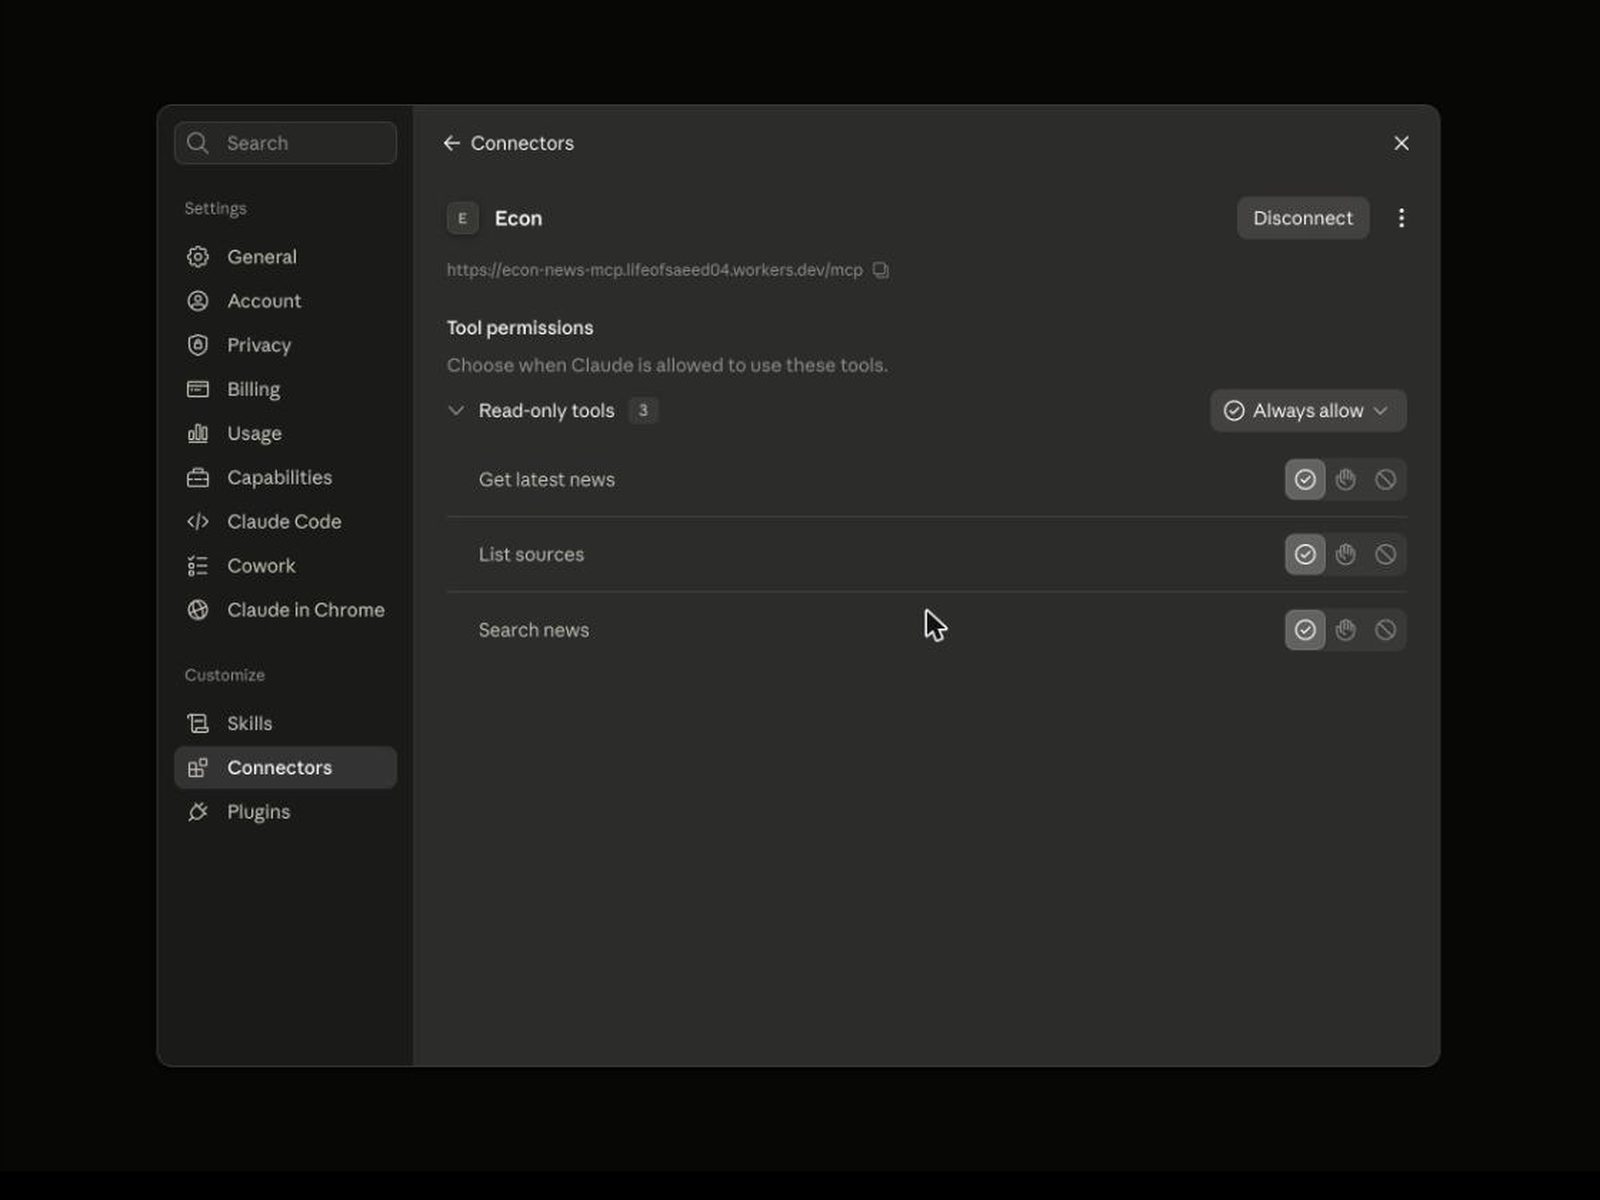Click the econ-news-mcp URL text
The width and height of the screenshot is (1600, 1200).
(654, 270)
